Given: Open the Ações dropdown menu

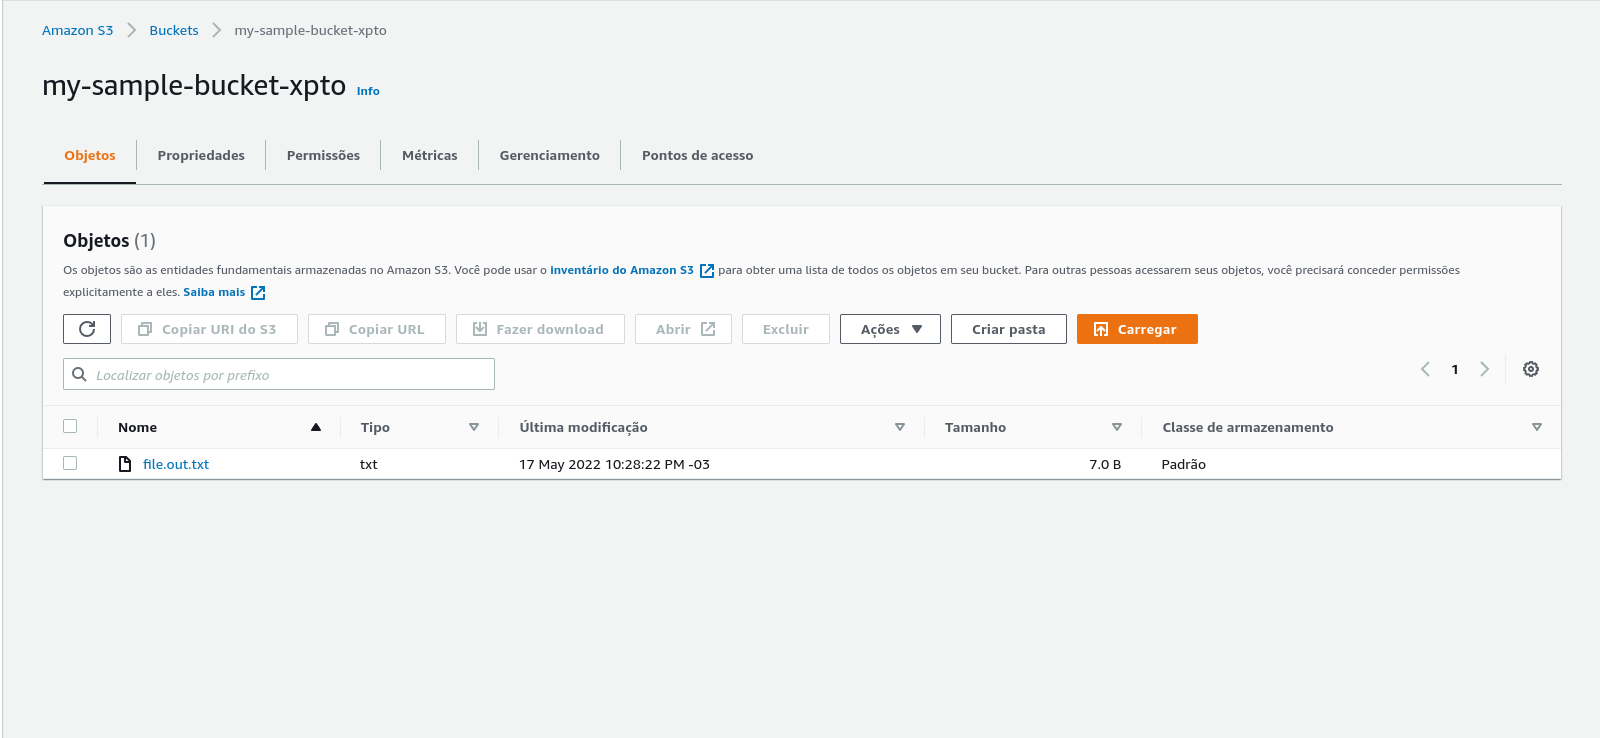Looking at the screenshot, I should click(890, 329).
